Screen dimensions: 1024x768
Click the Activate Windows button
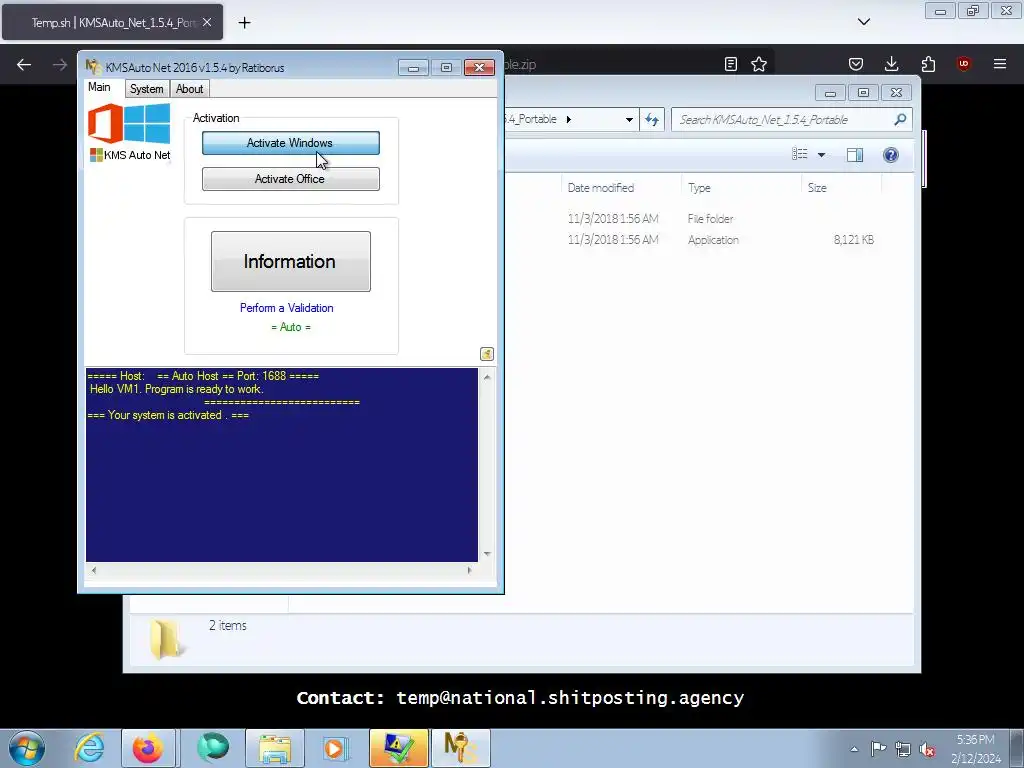(x=291, y=143)
